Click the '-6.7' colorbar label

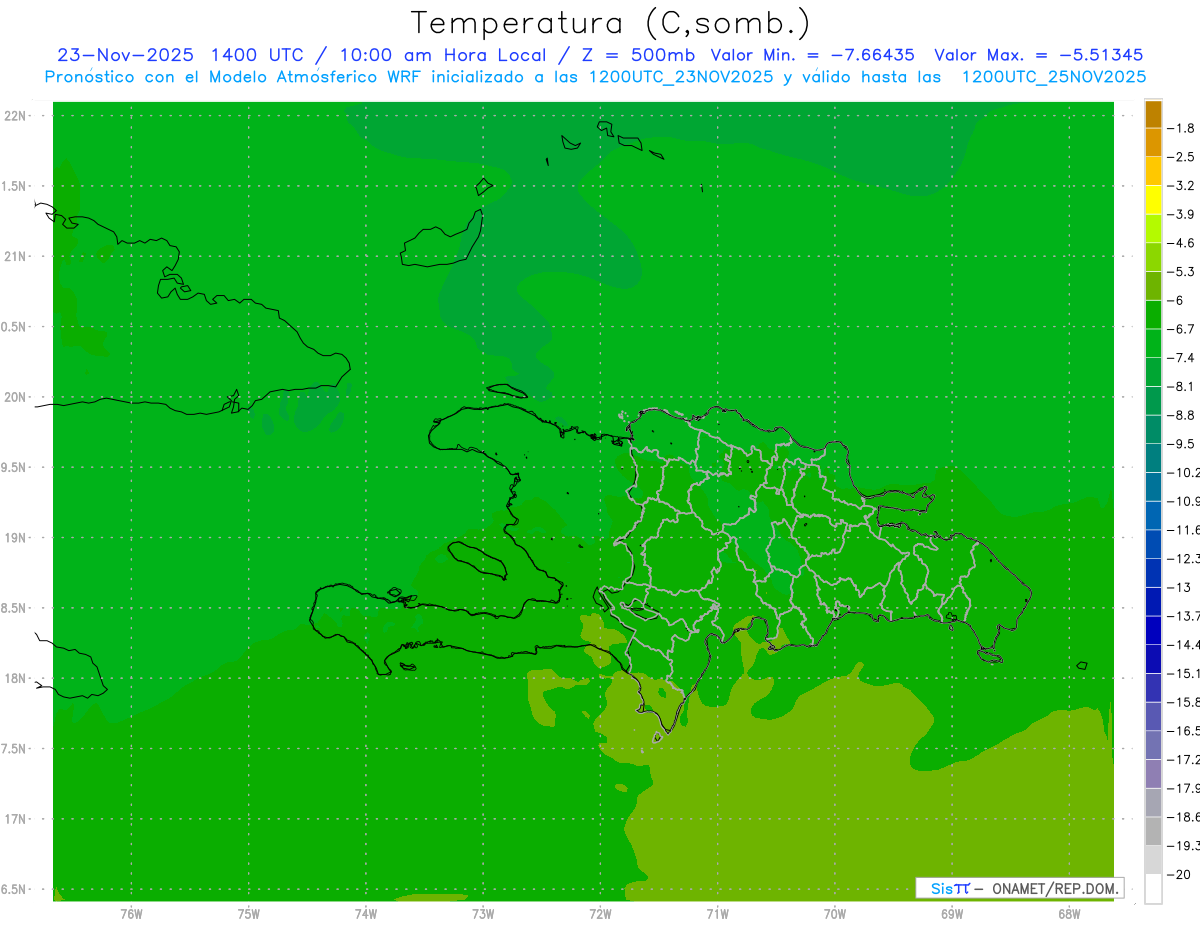(1182, 329)
